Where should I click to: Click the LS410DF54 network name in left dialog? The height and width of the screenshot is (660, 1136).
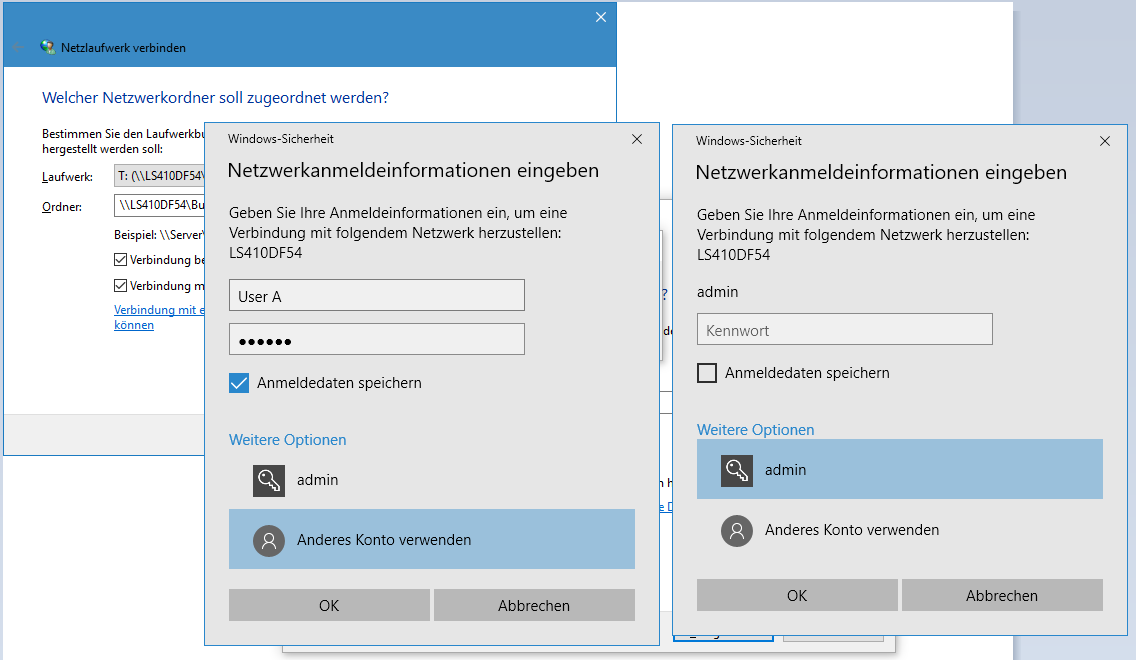[265, 253]
